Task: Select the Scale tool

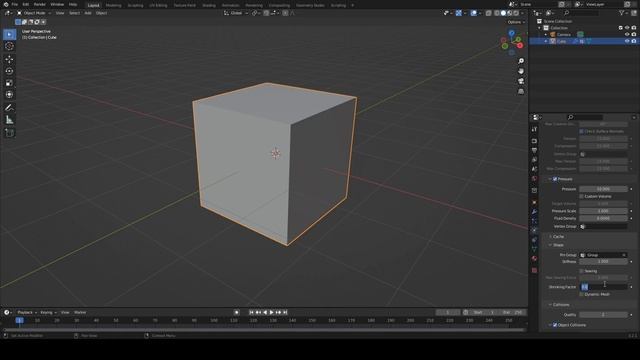Action: coord(9,83)
